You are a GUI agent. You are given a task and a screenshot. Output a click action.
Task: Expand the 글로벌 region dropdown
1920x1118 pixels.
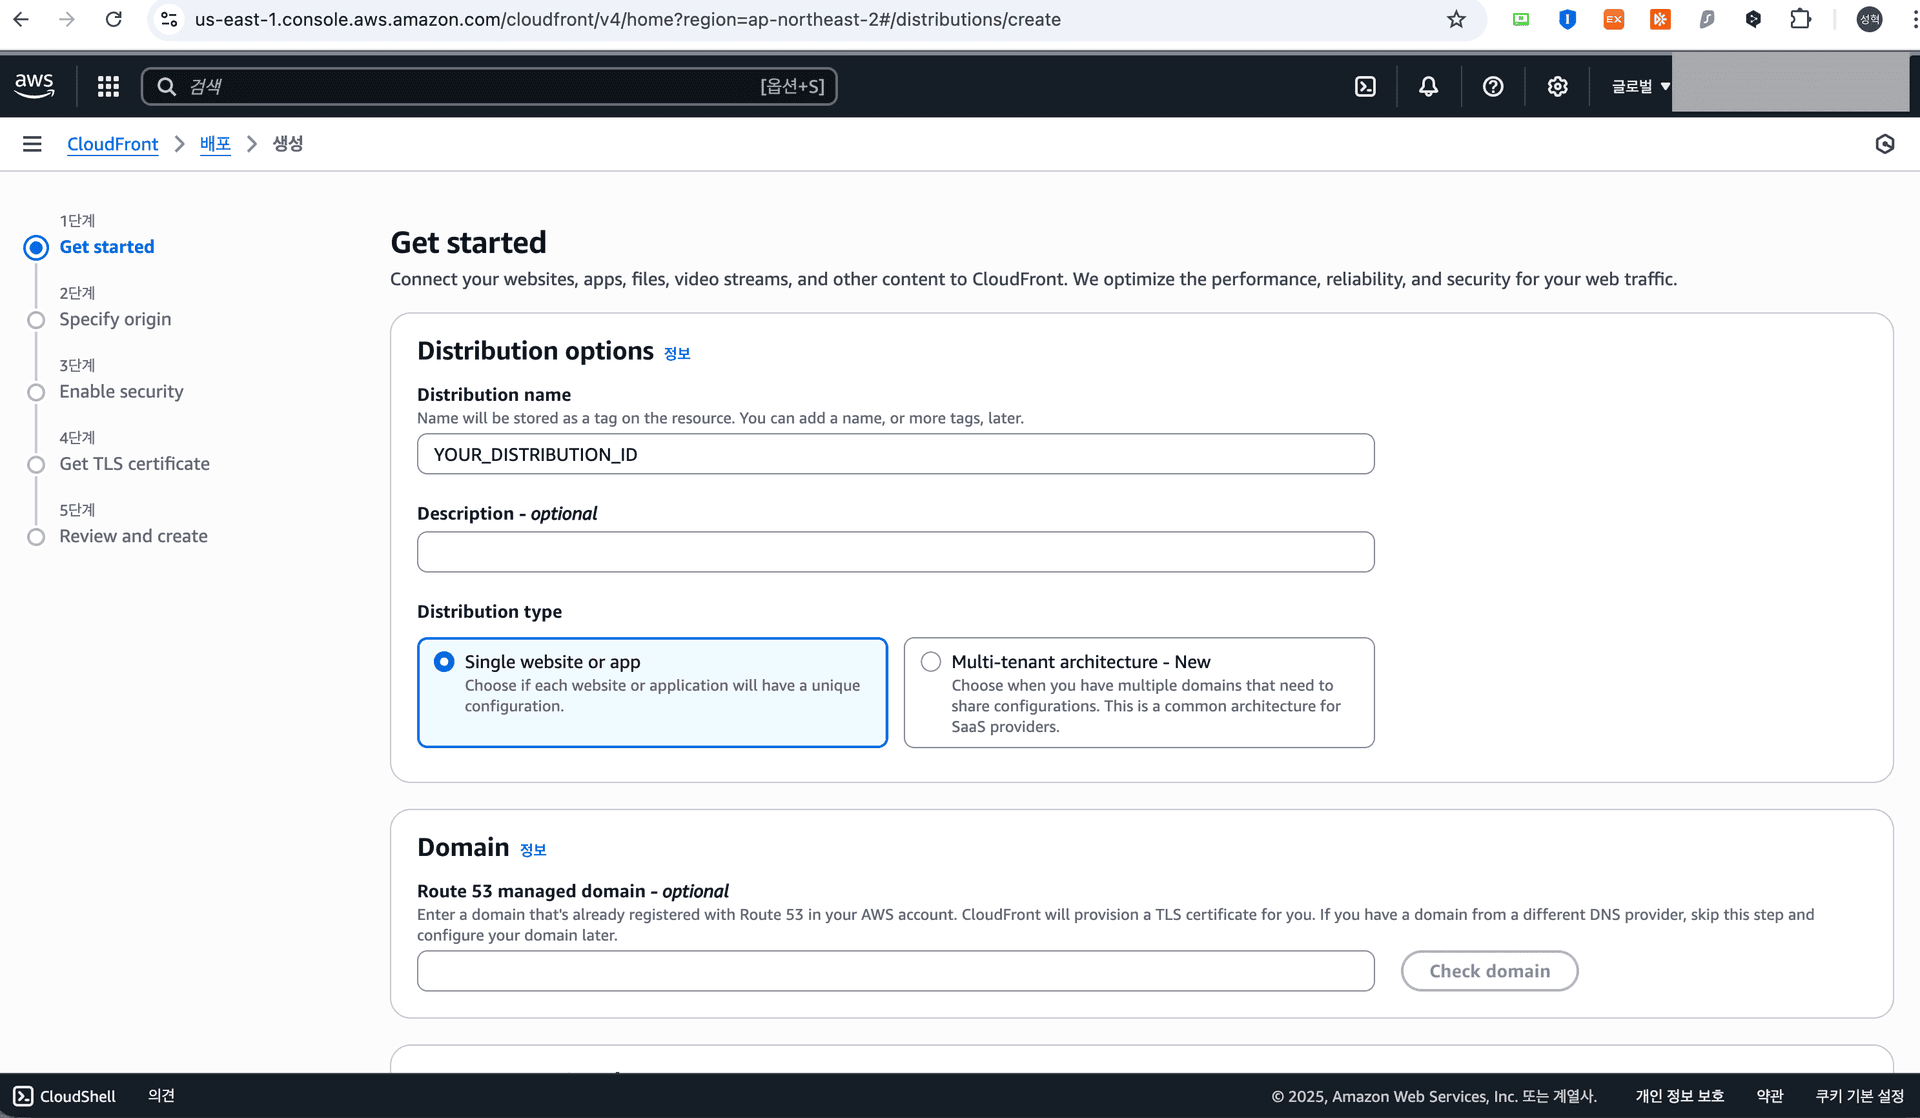(x=1640, y=87)
